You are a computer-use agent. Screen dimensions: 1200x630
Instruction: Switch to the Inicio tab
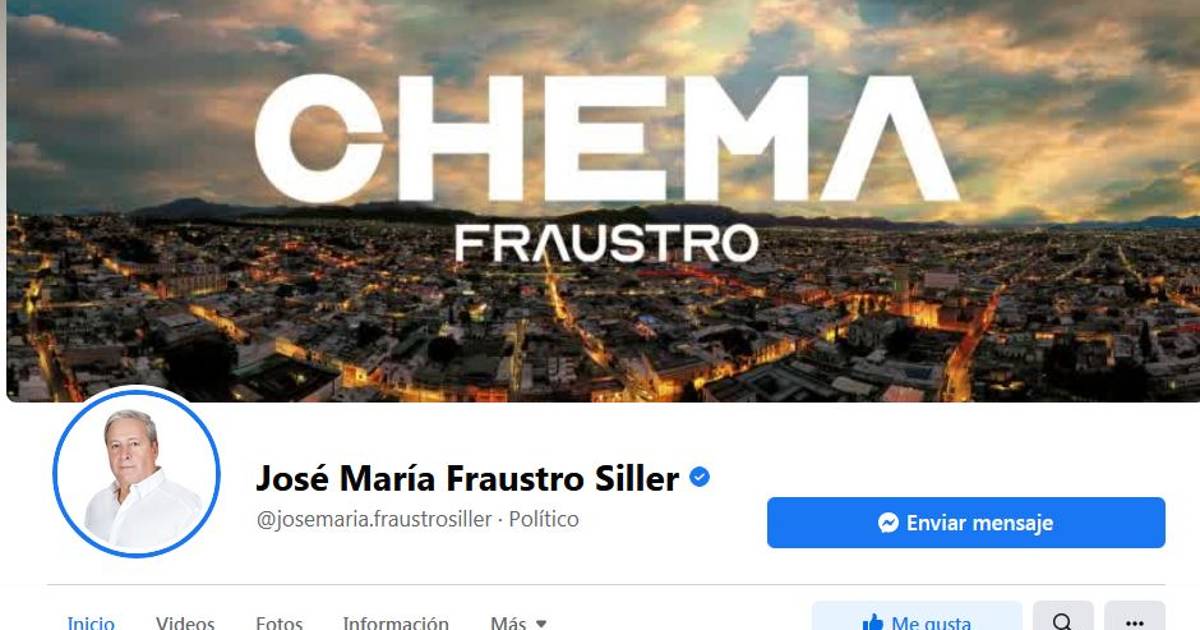91,623
